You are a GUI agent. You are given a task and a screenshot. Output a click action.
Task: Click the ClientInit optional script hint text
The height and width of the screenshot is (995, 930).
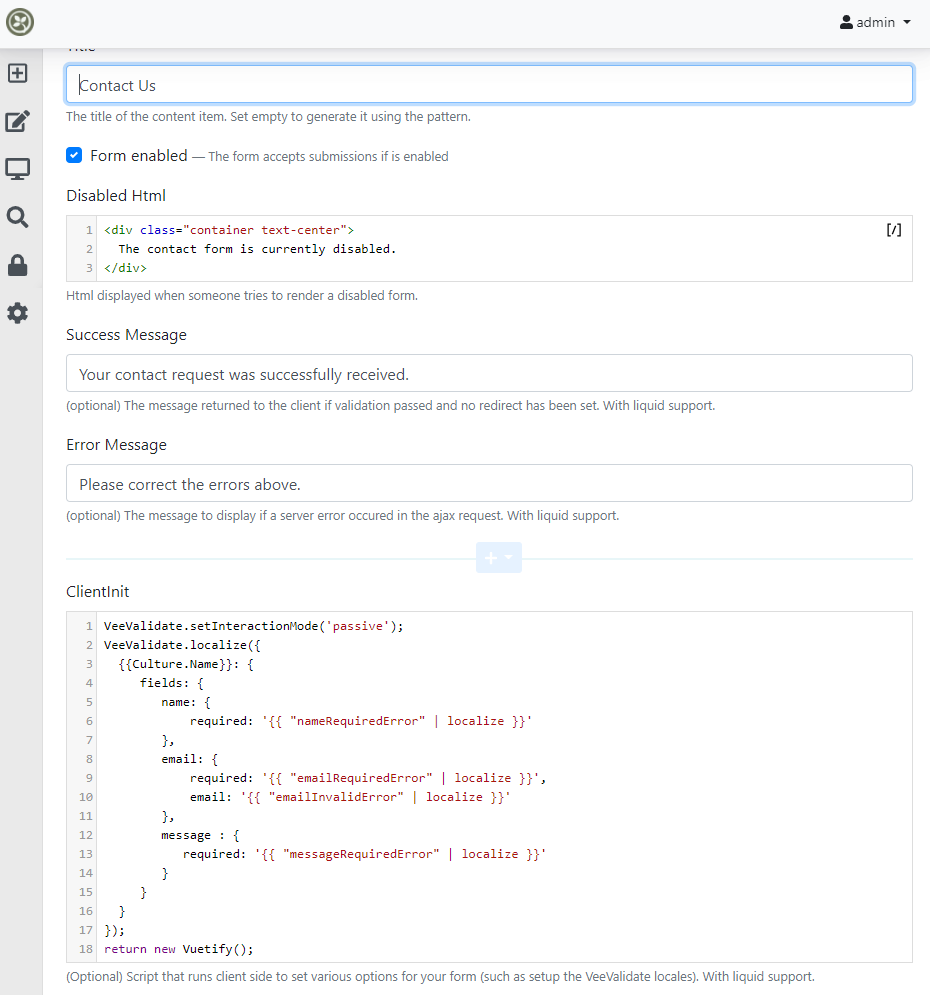pyautogui.click(x=440, y=977)
